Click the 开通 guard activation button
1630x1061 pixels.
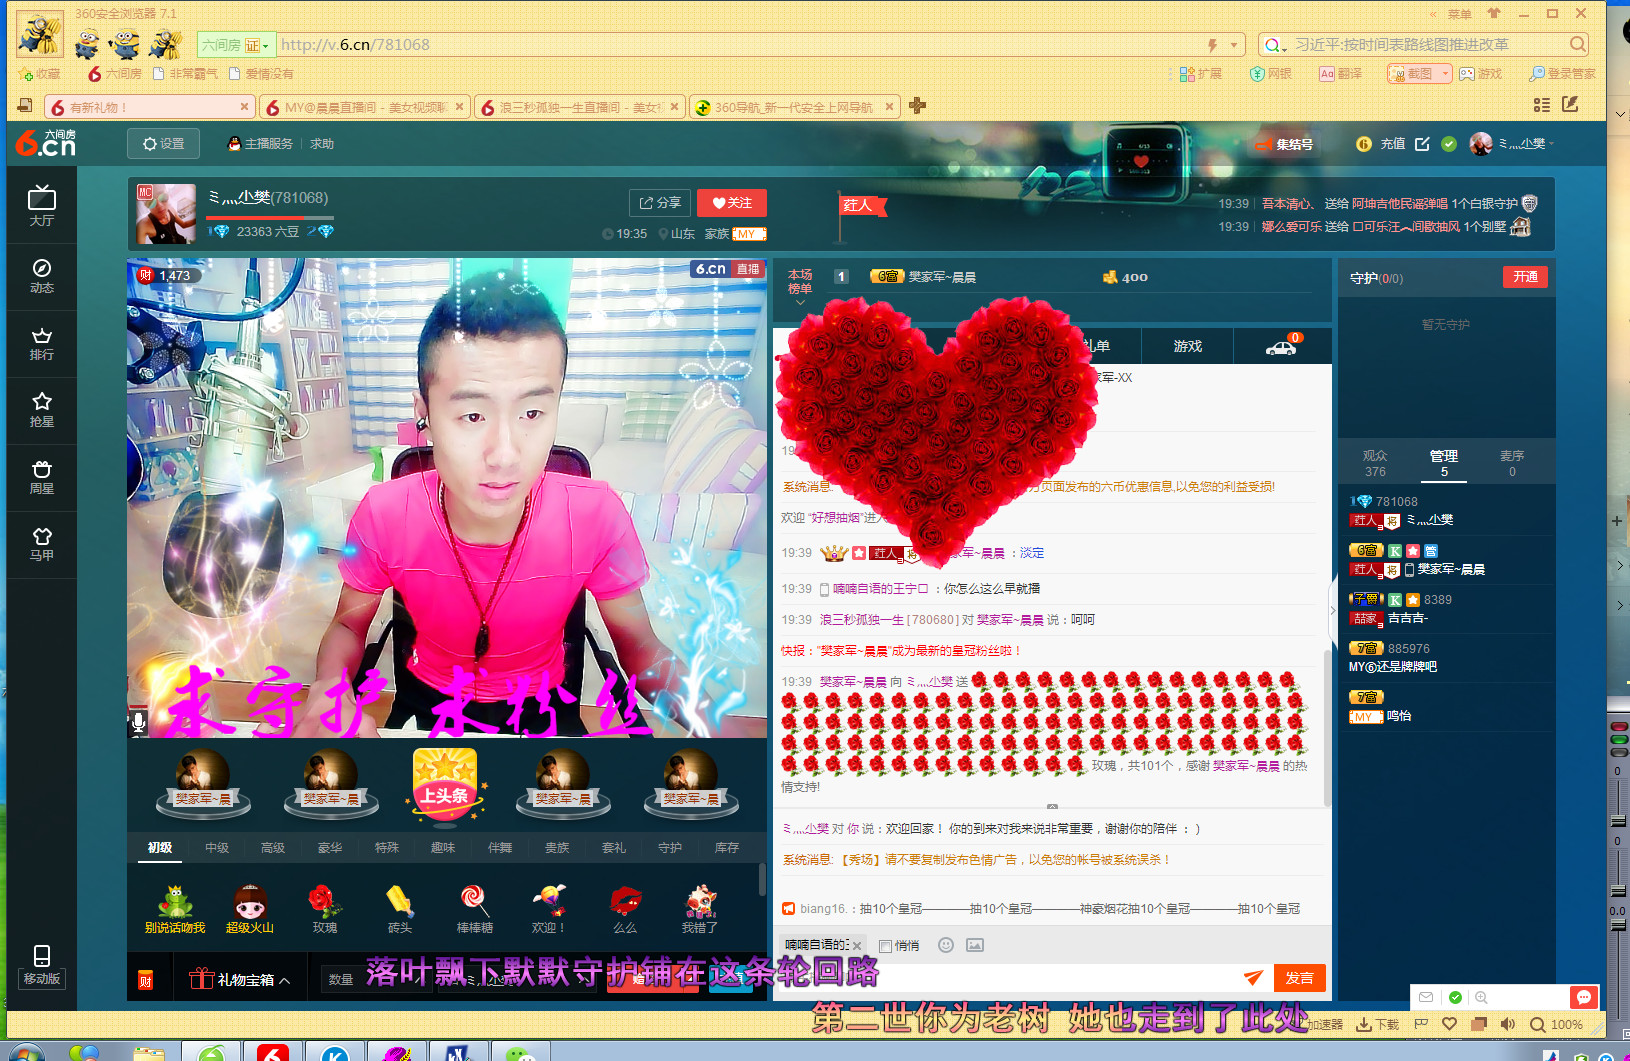click(1525, 277)
